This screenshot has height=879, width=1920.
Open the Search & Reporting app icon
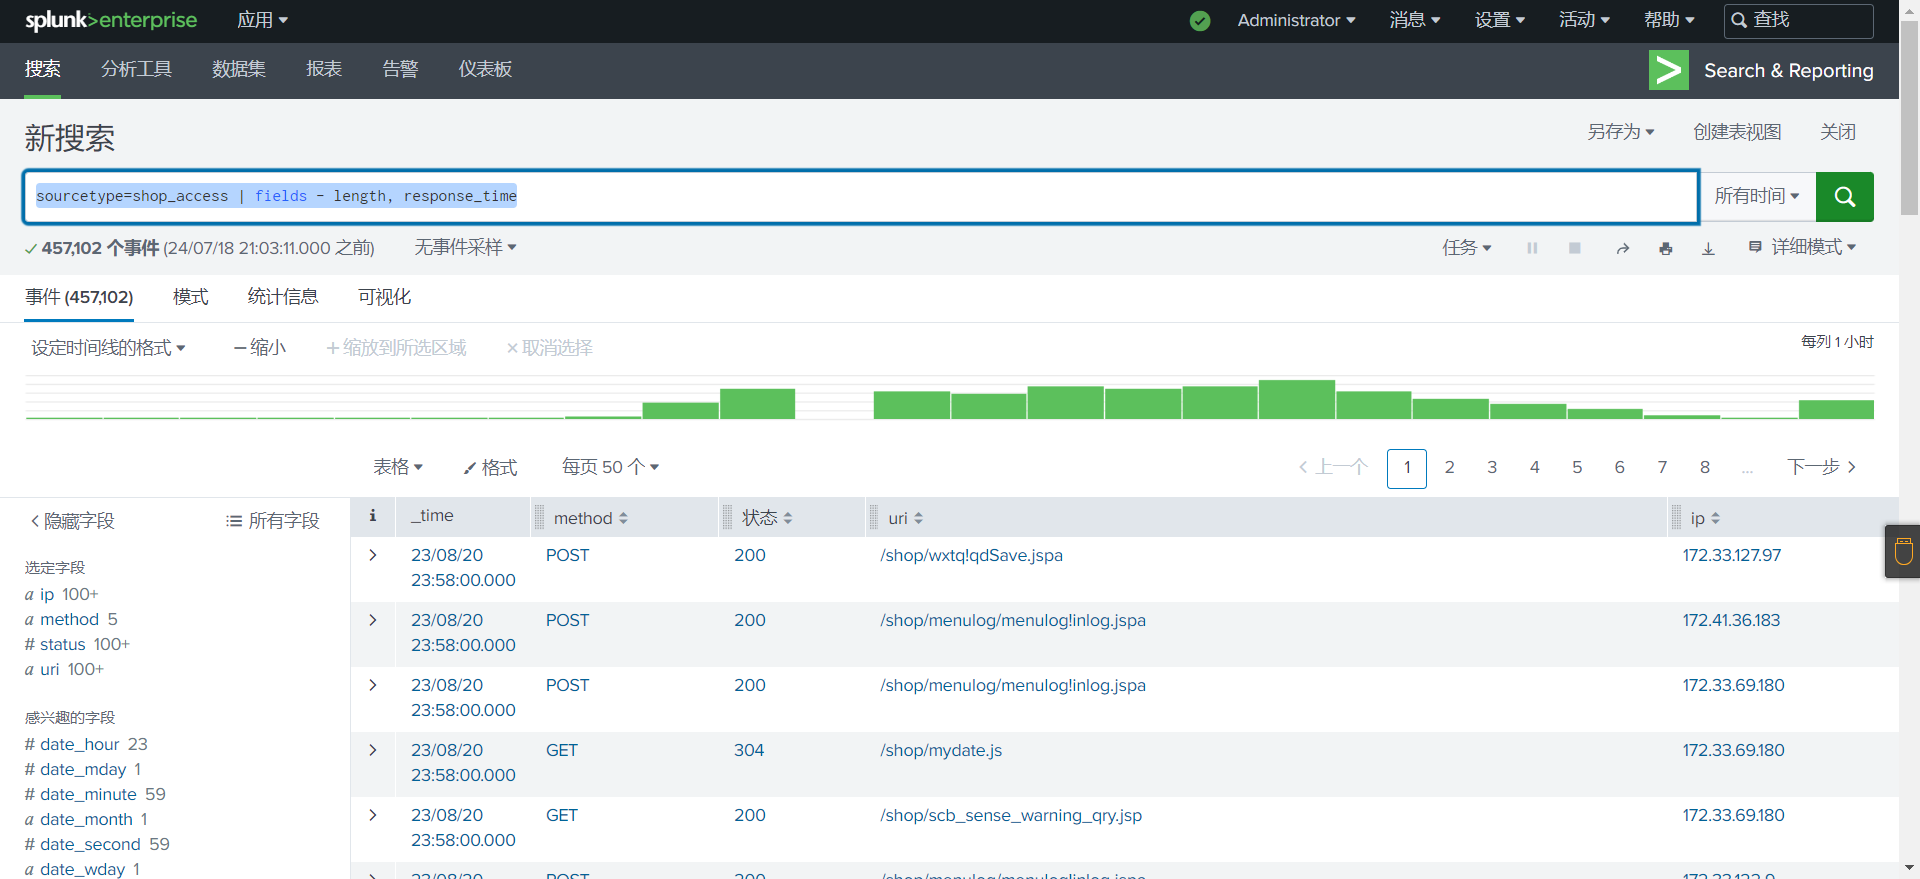1668,70
